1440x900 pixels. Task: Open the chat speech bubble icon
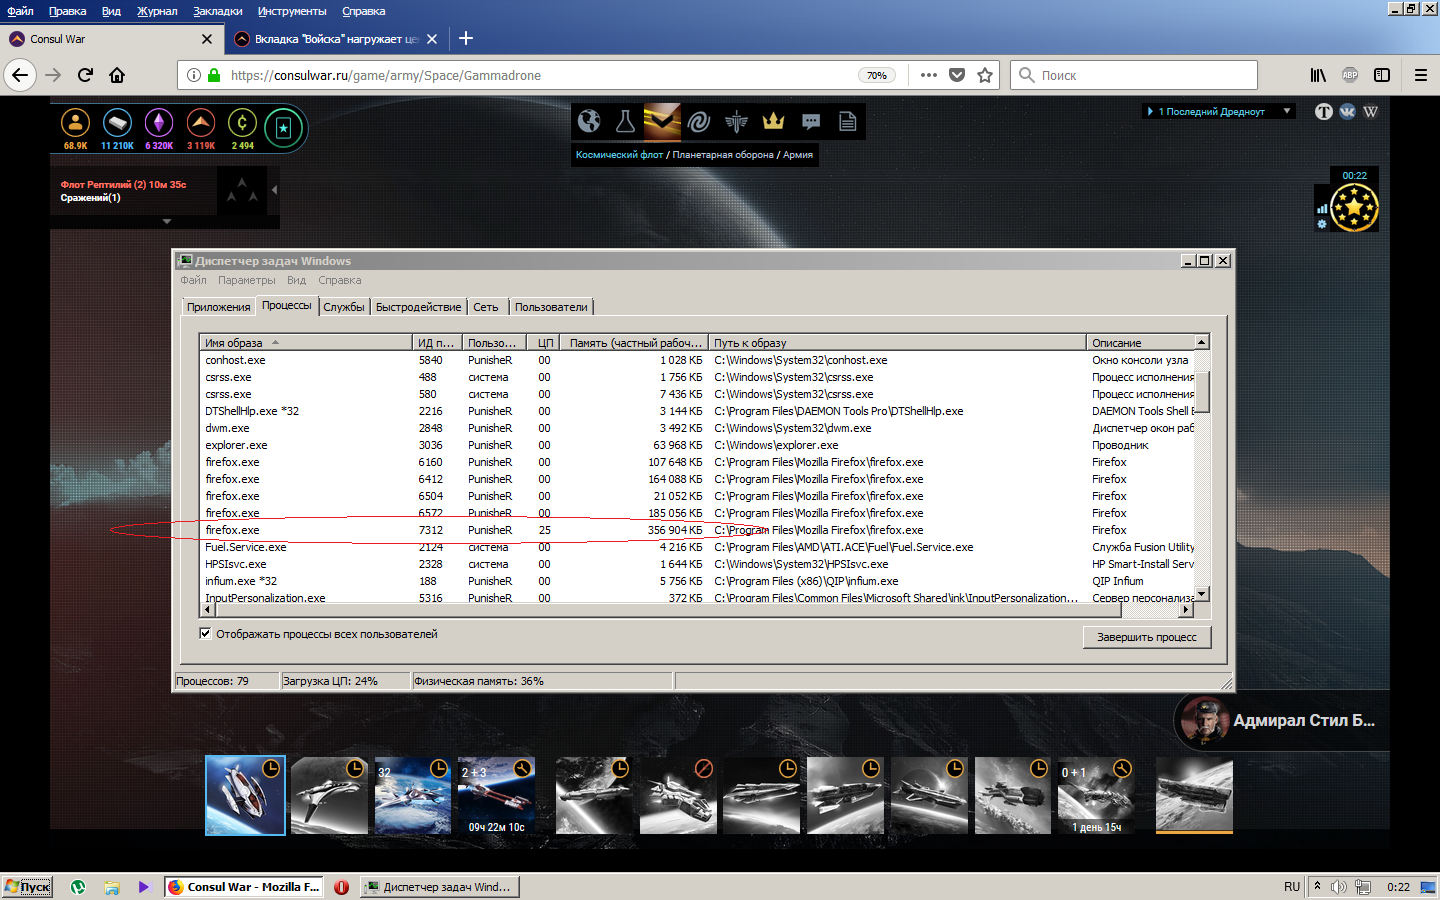(x=811, y=121)
